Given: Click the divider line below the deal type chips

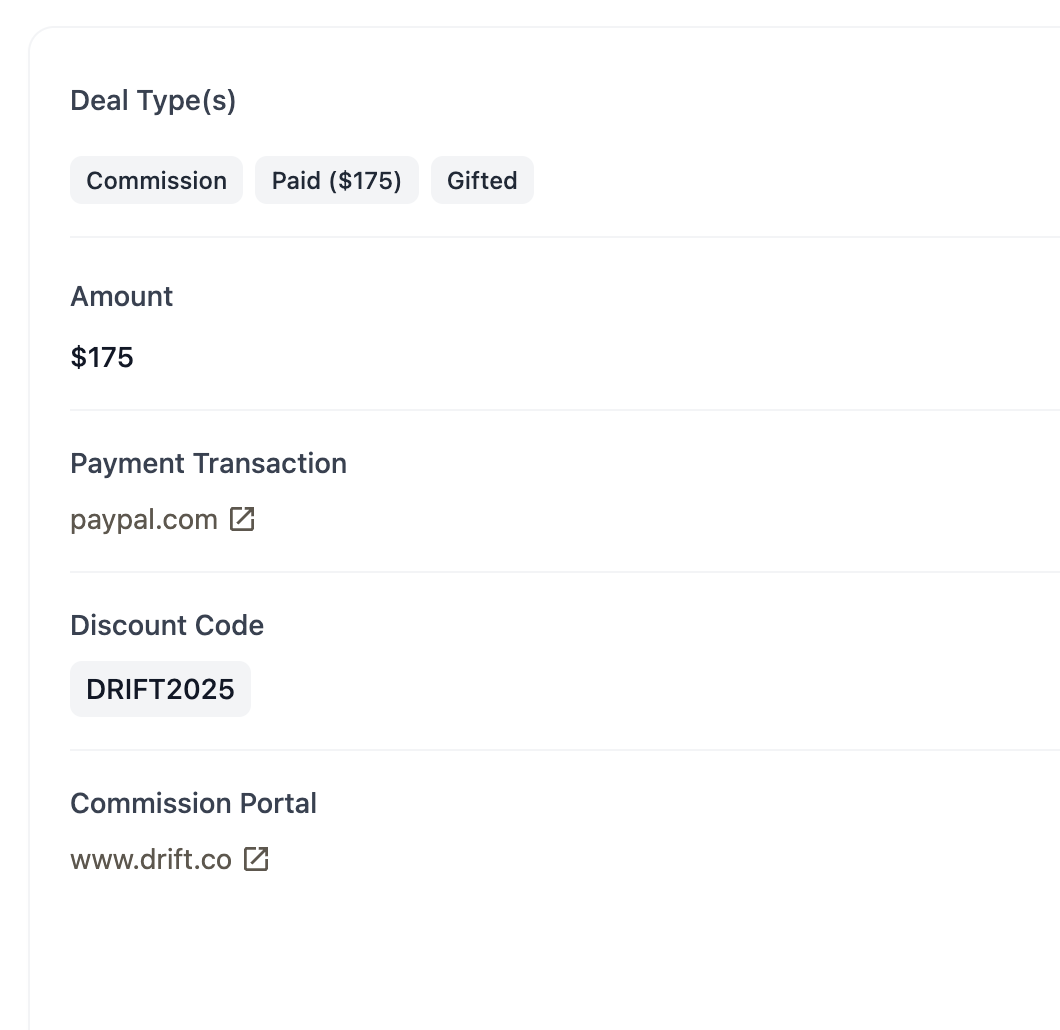Looking at the screenshot, I should 565,237.
